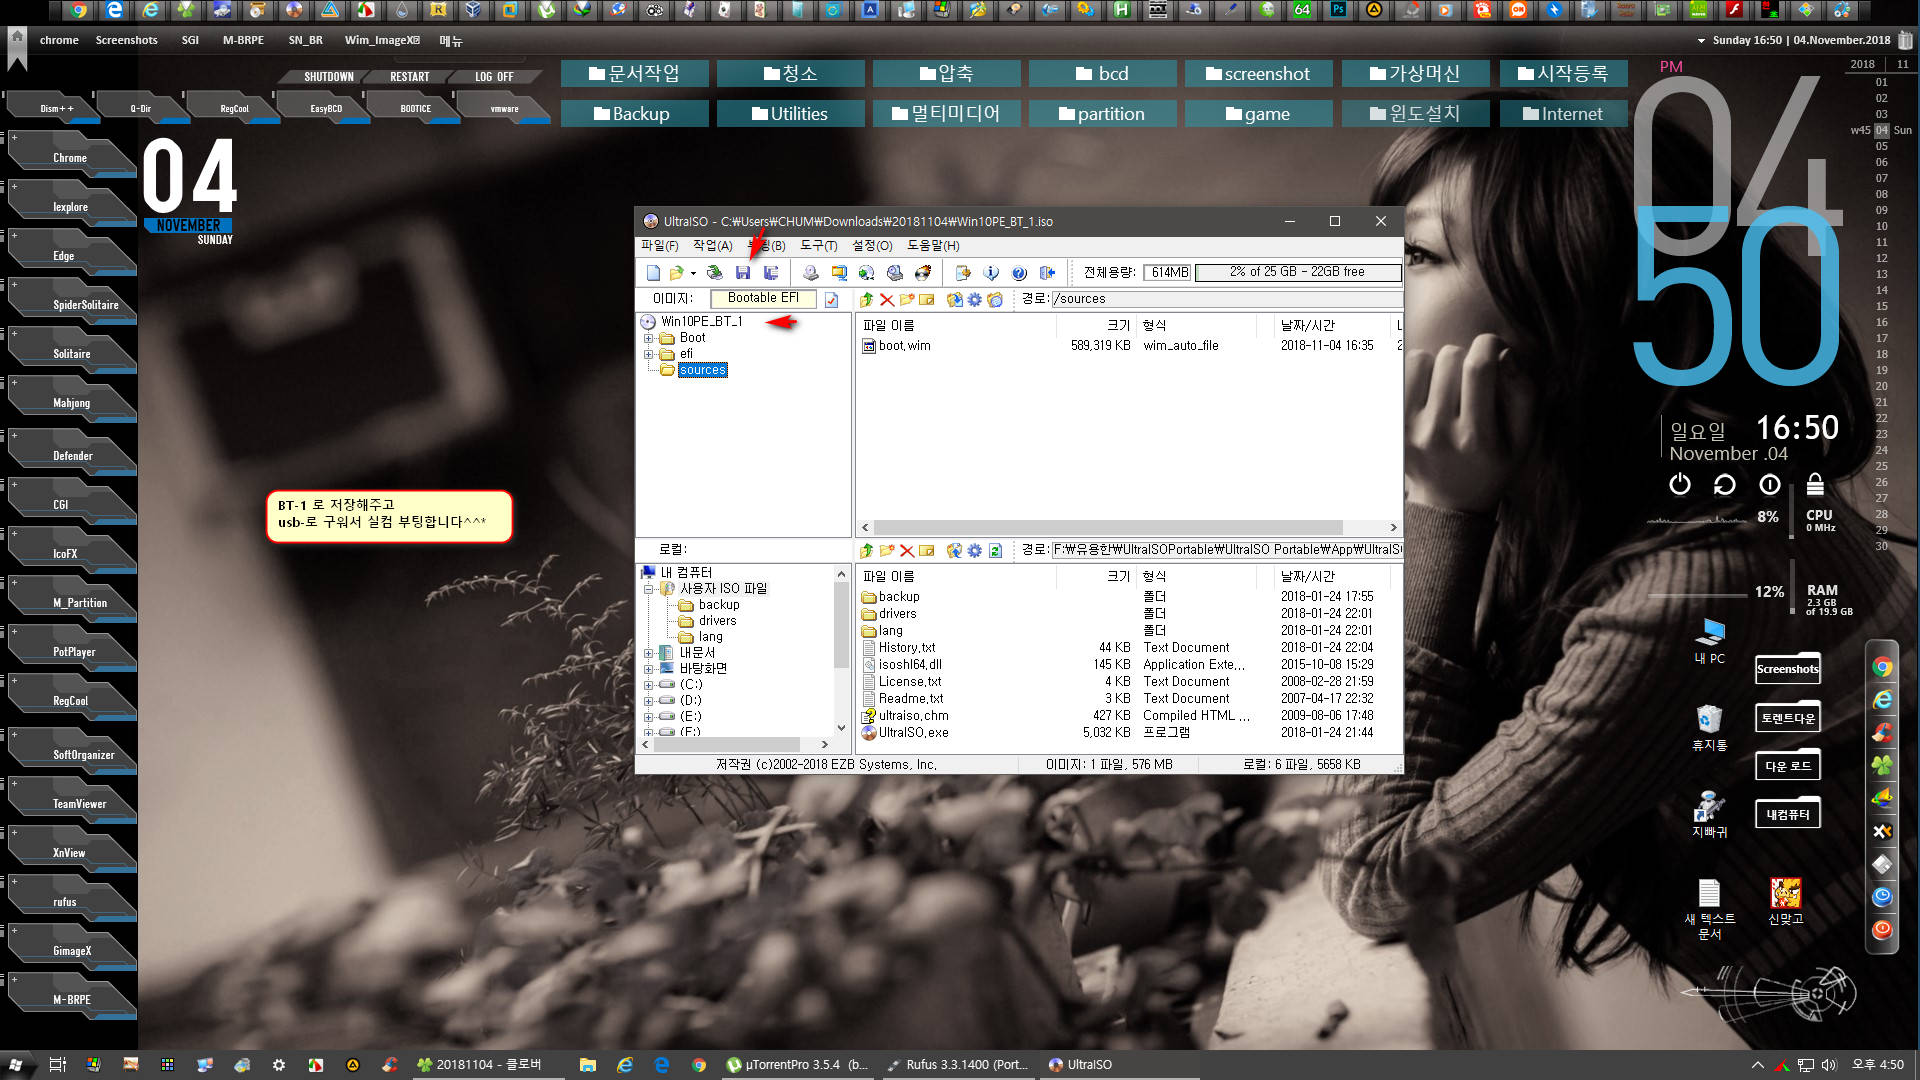Sort local list by 날짜/시간 column header
This screenshot has width=1920, height=1080.
(1308, 577)
